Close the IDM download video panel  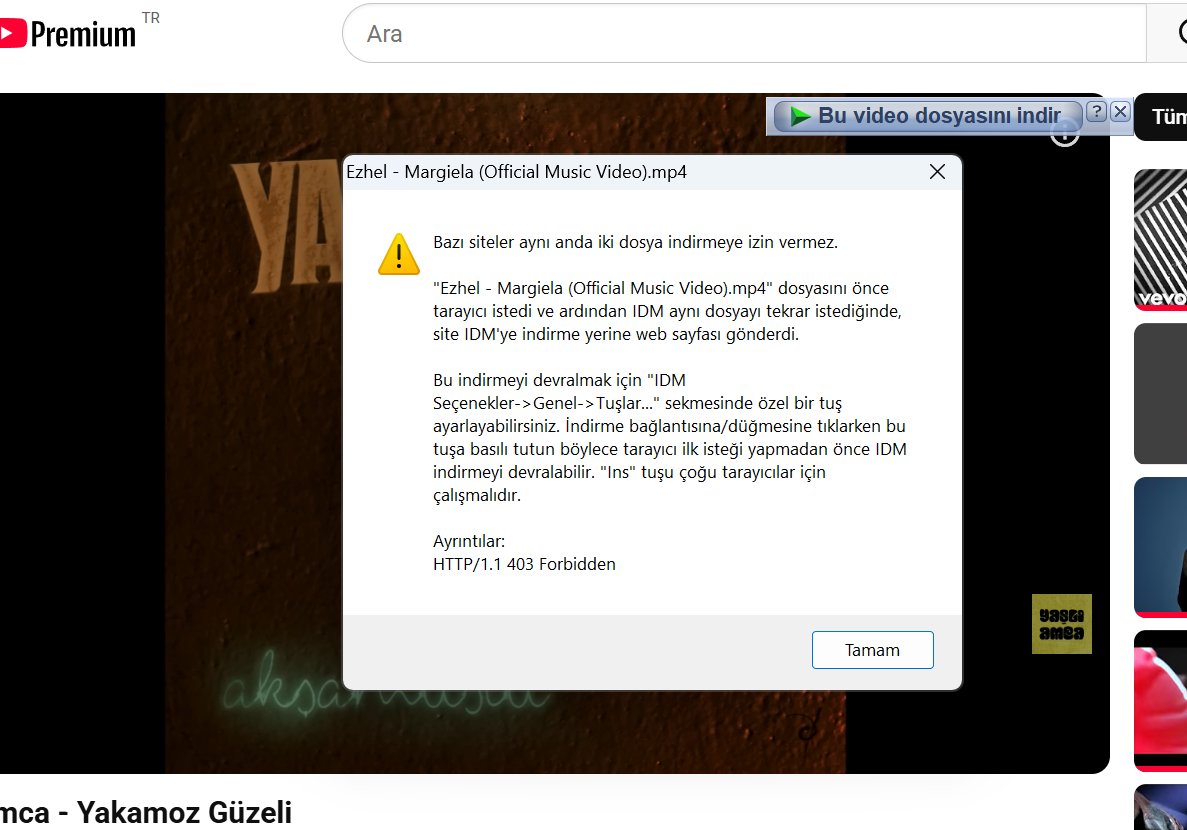click(x=1121, y=111)
